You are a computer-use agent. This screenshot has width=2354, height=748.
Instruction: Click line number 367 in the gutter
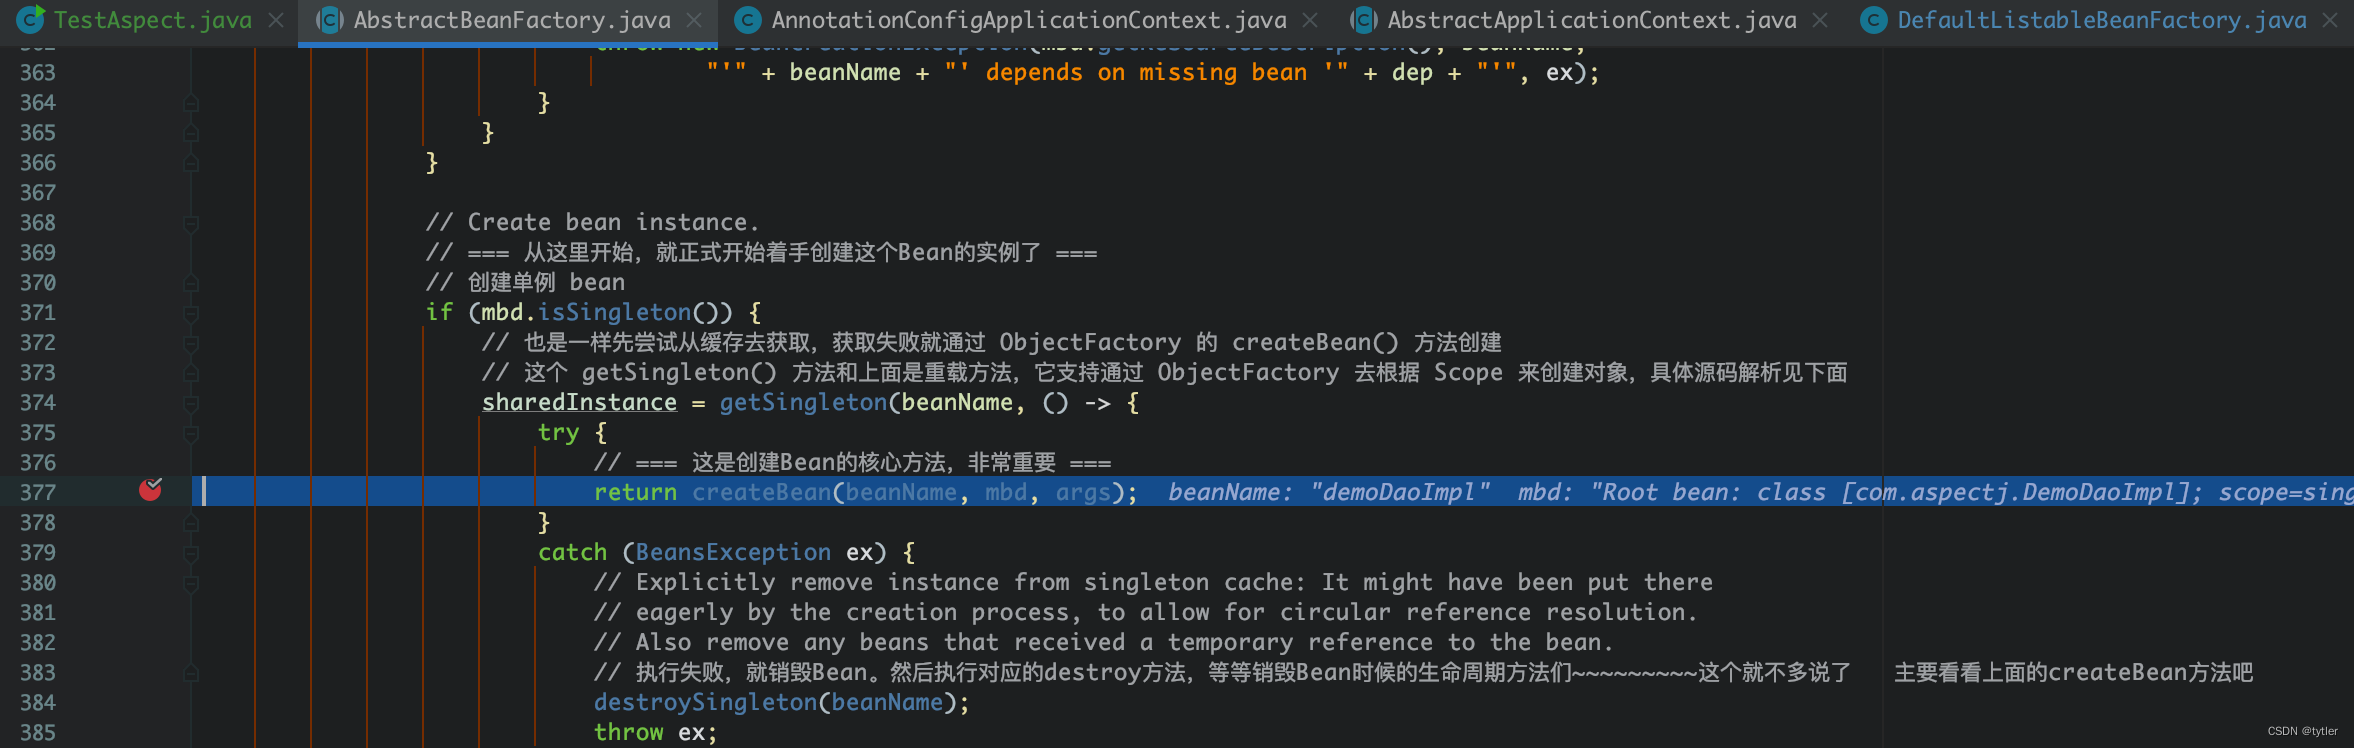[38, 192]
